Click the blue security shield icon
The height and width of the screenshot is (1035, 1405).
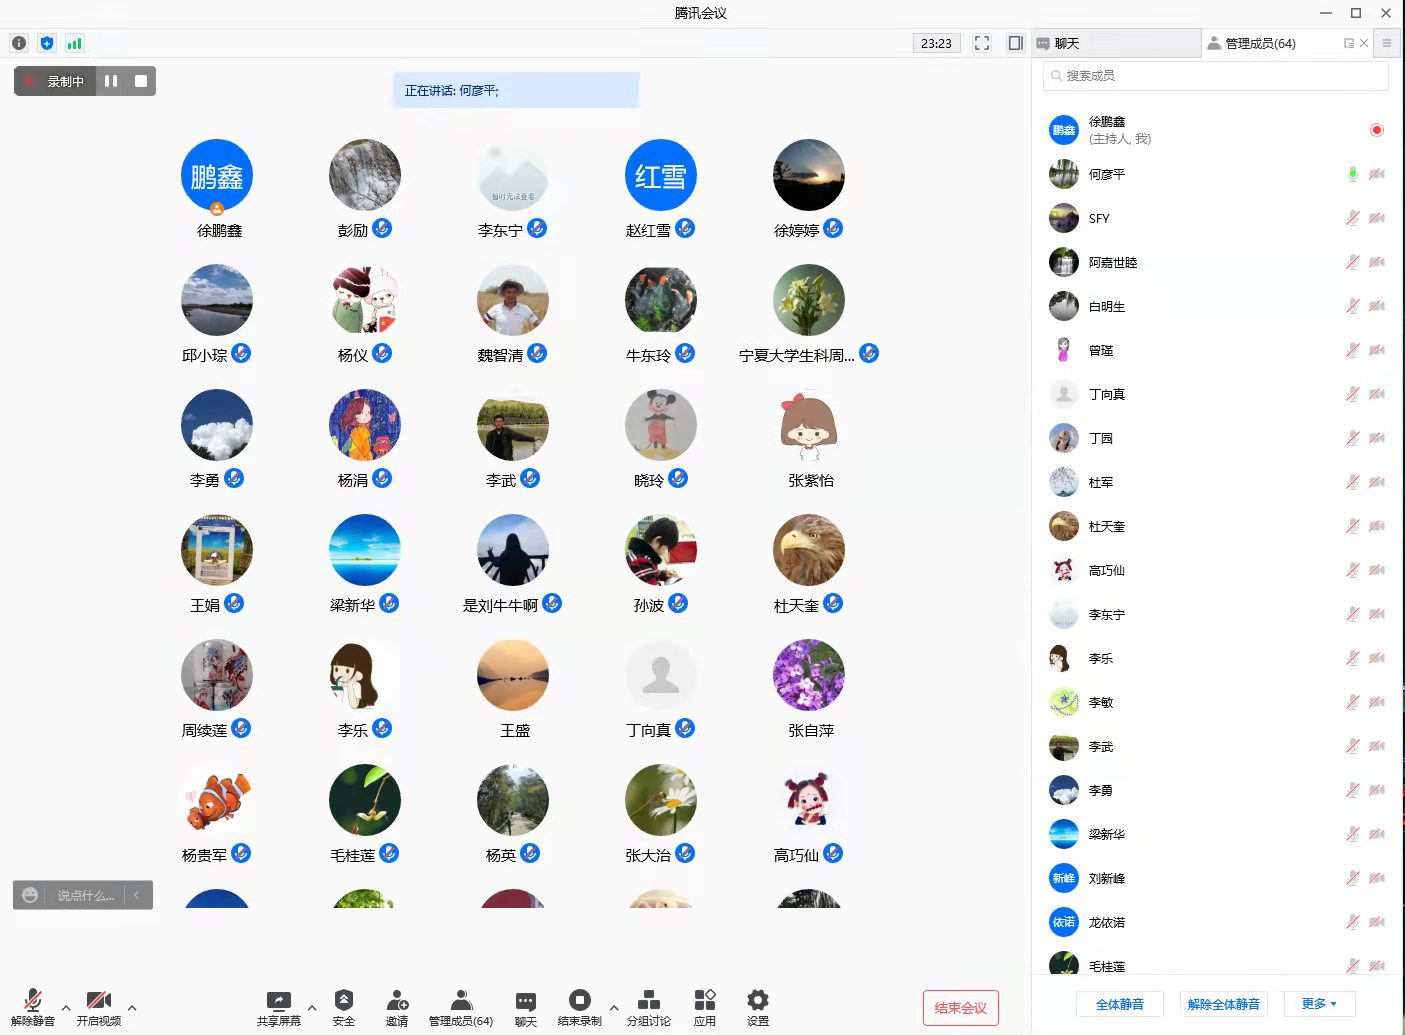pos(47,43)
